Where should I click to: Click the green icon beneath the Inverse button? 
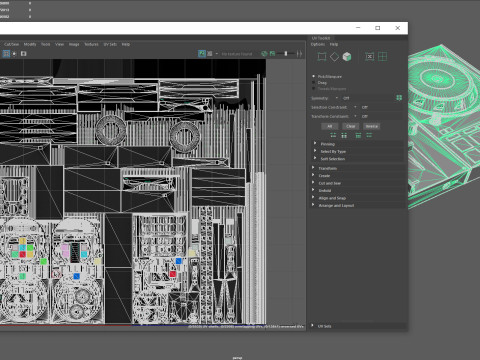tap(369, 135)
